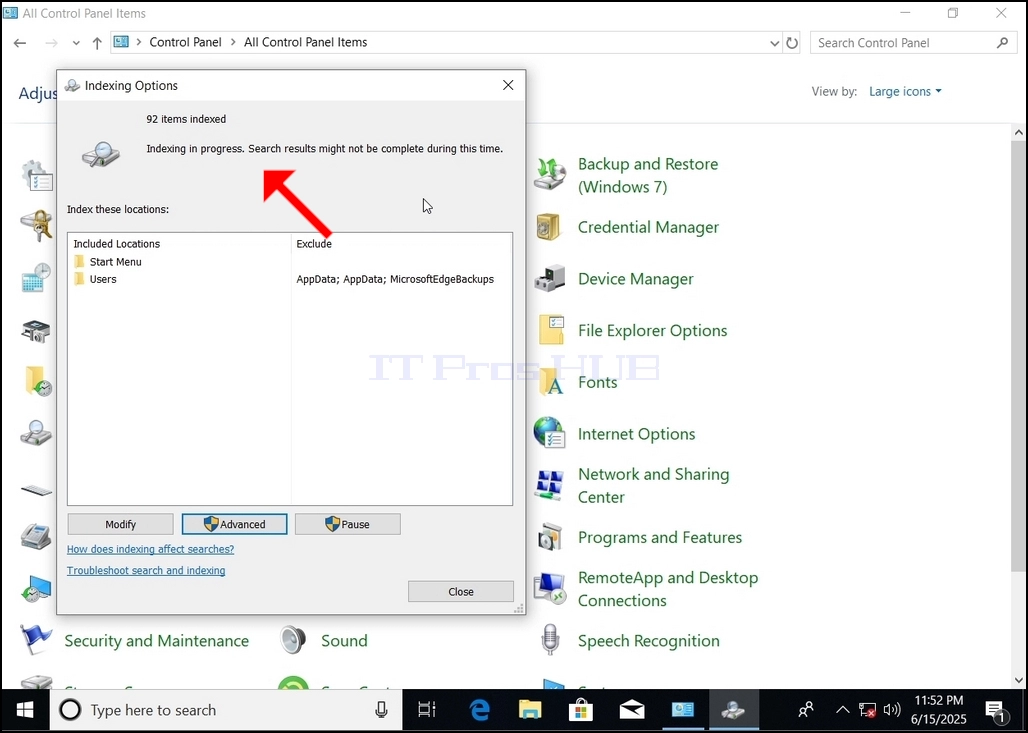Show hidden tray icons chevron

click(842, 710)
